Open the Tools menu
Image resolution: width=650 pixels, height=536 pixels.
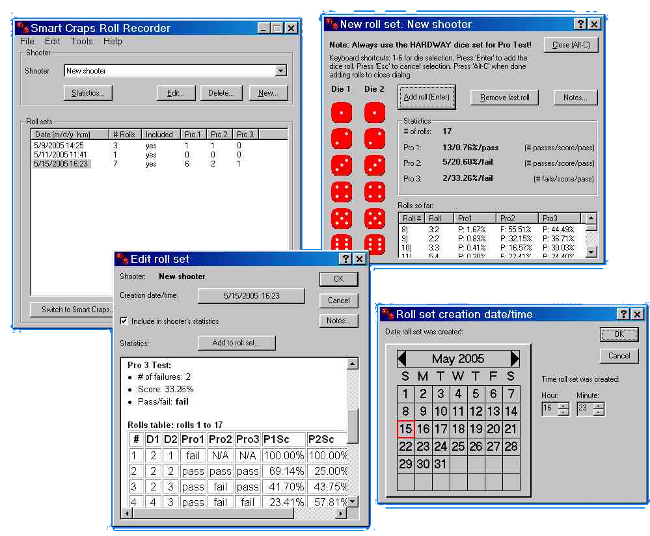[82, 41]
